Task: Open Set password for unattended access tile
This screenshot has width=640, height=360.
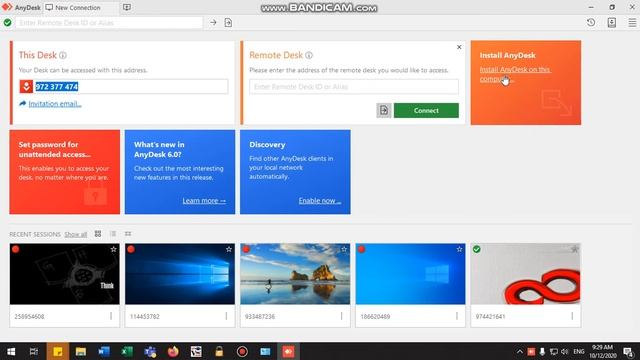Action: tap(64, 172)
